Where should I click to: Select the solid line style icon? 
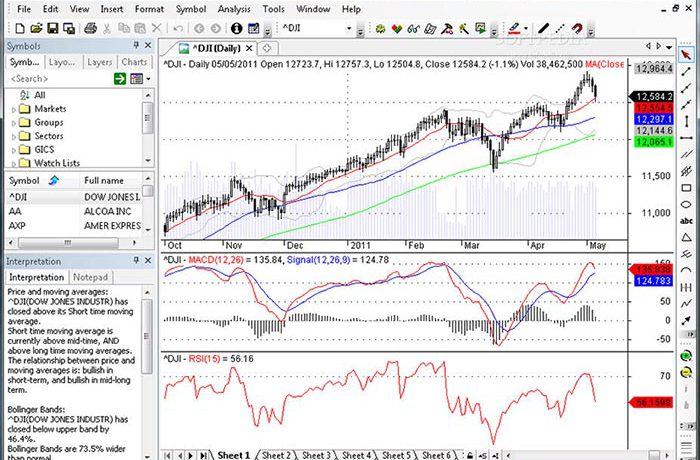coord(543,29)
